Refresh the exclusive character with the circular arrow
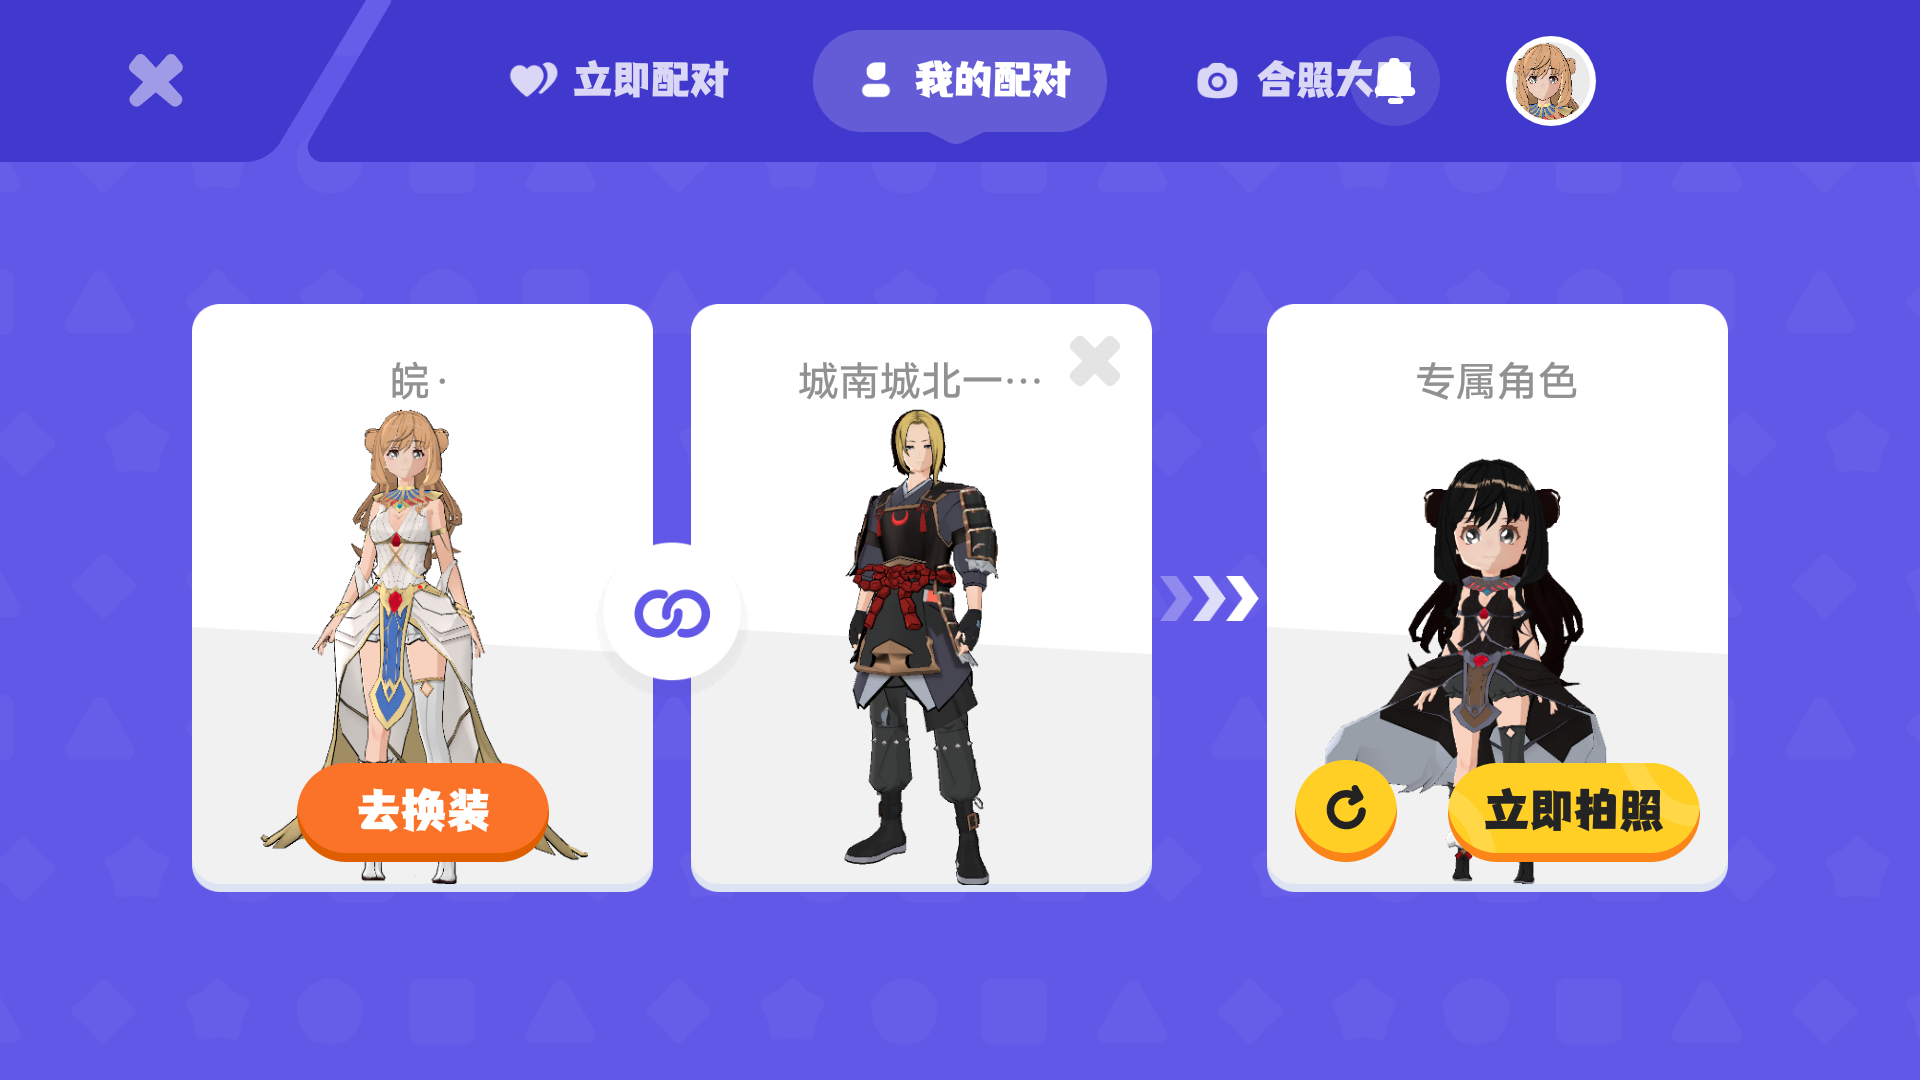The height and width of the screenshot is (1080, 1920). 1346,809
